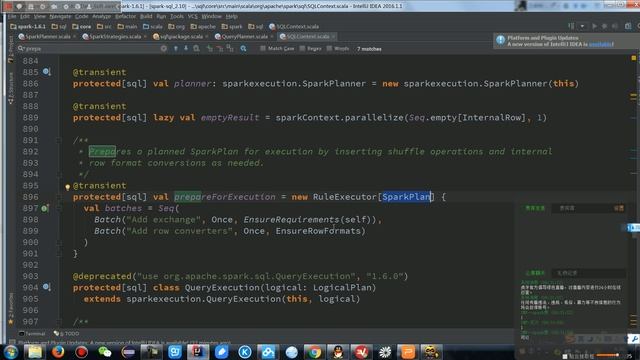
Task: Open IntelliJ IDEA taskbar icon
Action: point(198,352)
